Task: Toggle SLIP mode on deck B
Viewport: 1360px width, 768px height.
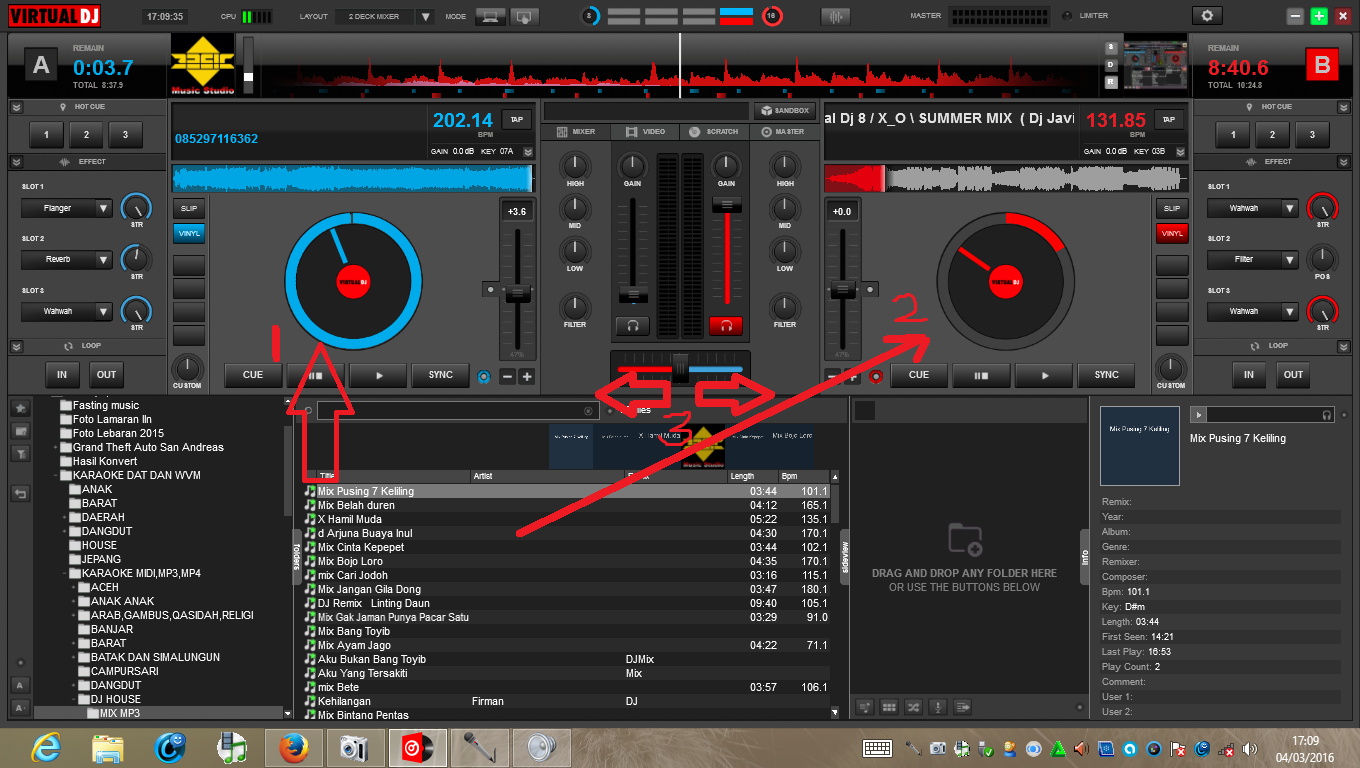Action: [x=1172, y=208]
